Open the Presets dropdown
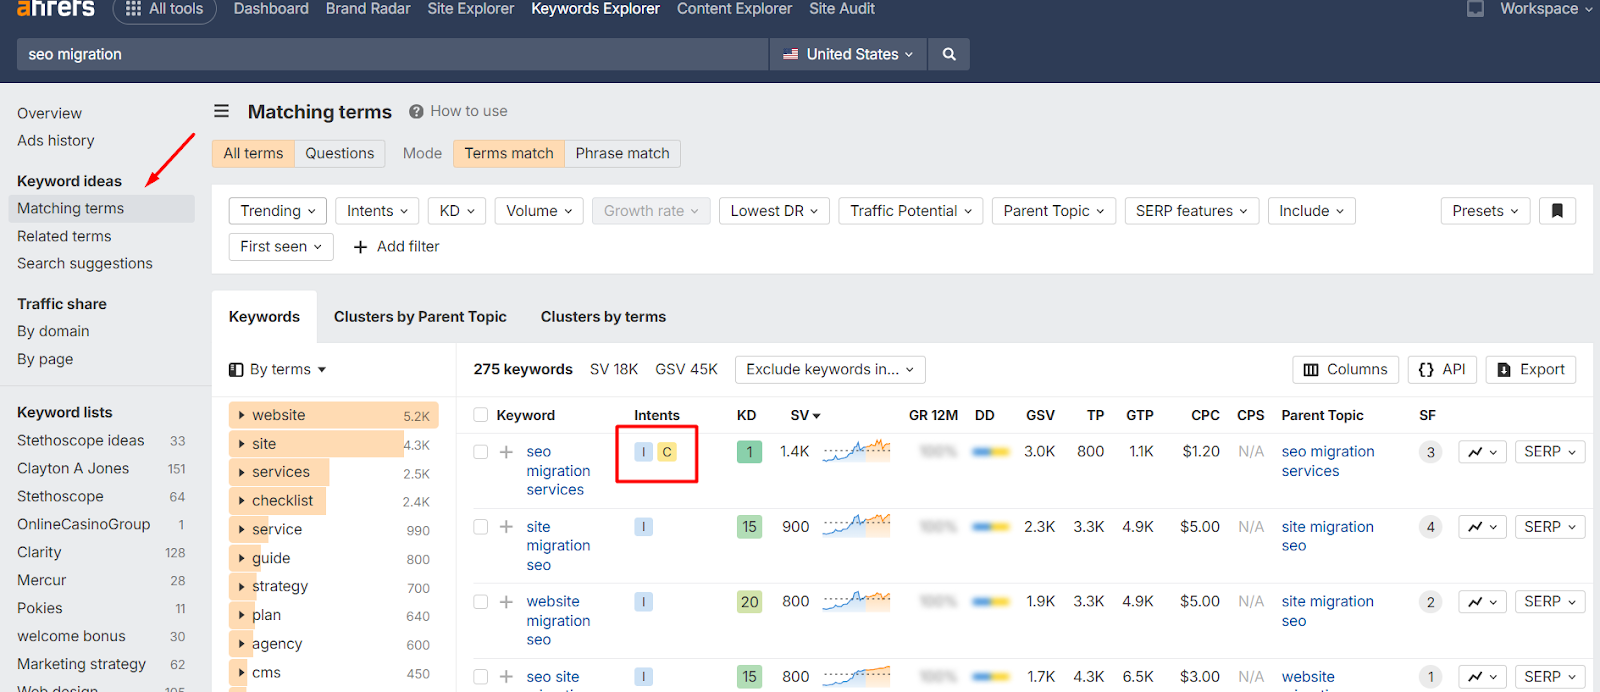Image resolution: width=1600 pixels, height=692 pixels. point(1486,211)
